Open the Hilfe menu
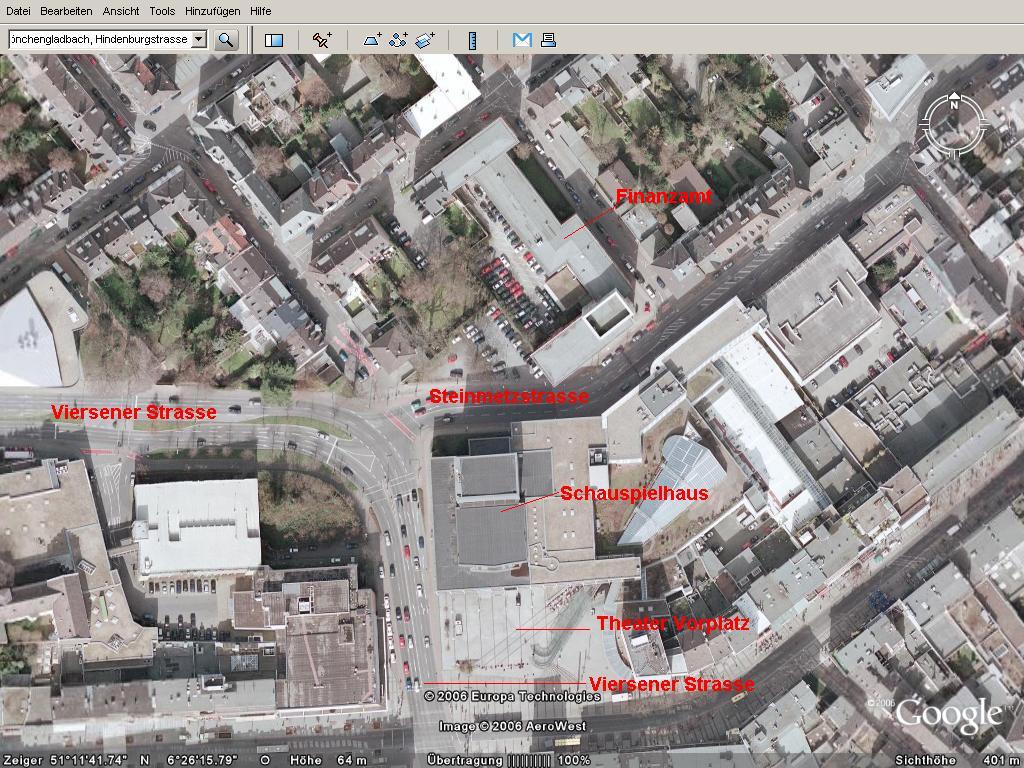This screenshot has width=1024, height=768. (260, 11)
